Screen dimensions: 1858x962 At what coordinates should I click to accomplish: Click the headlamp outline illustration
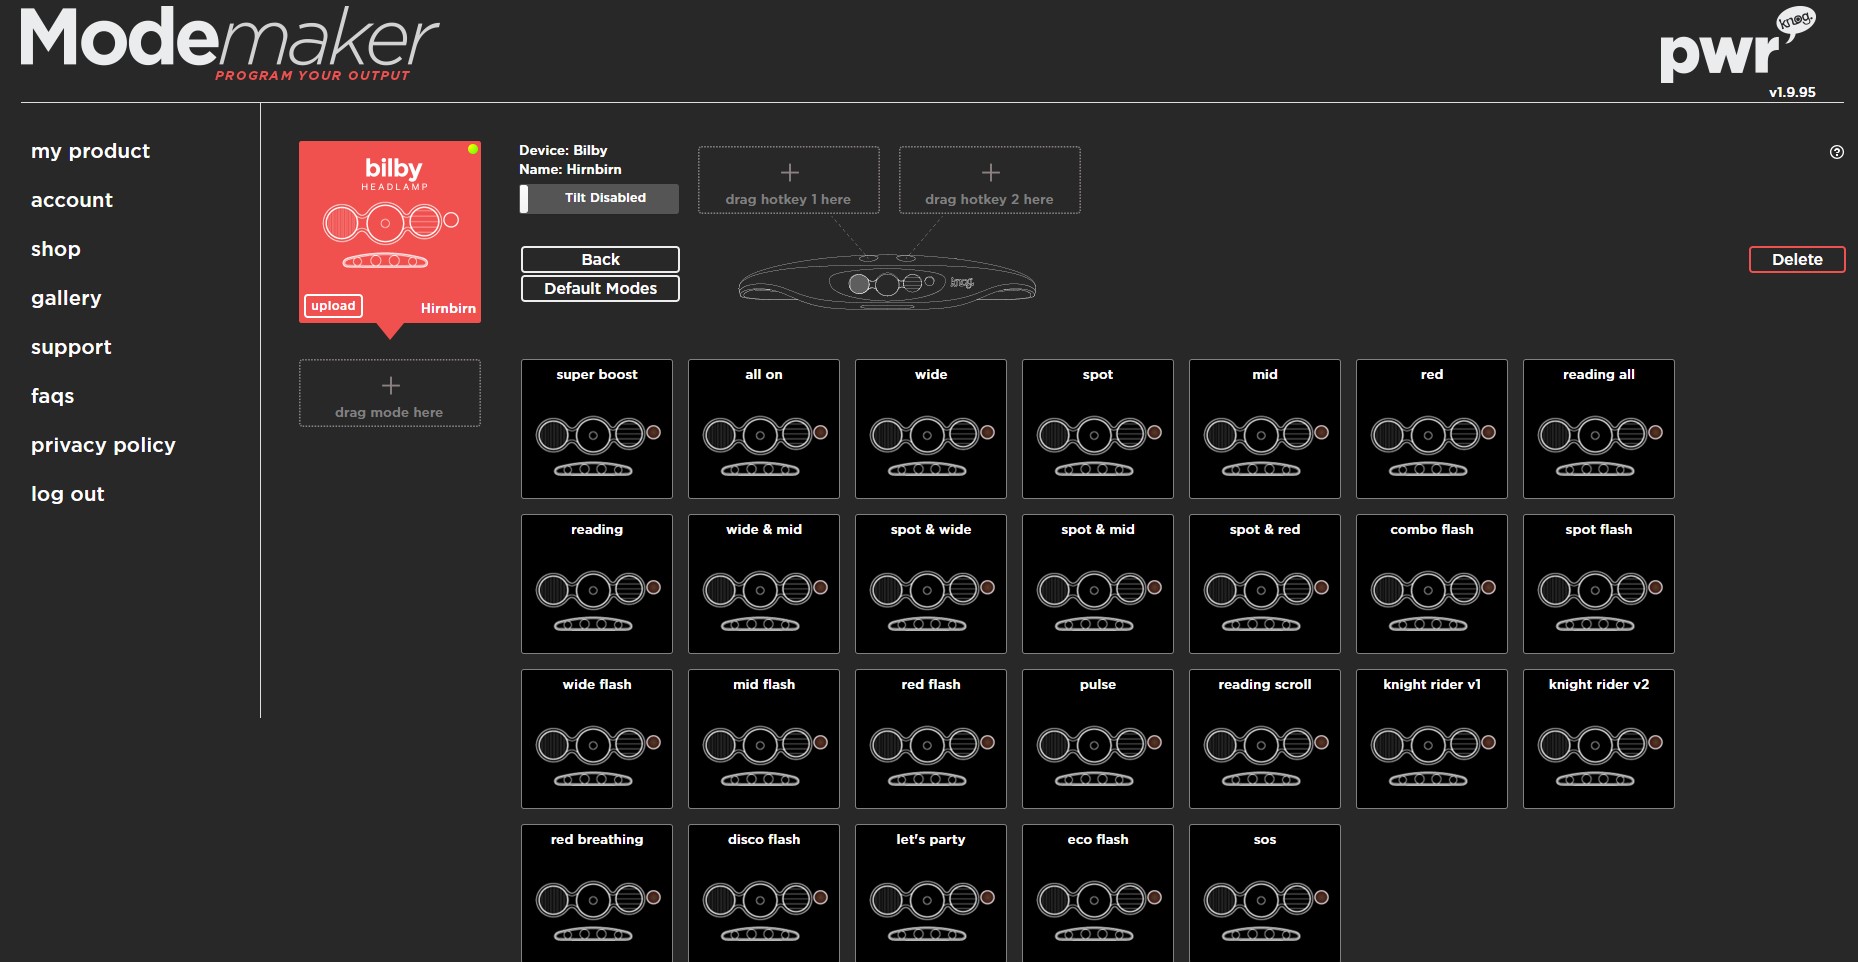tap(887, 283)
